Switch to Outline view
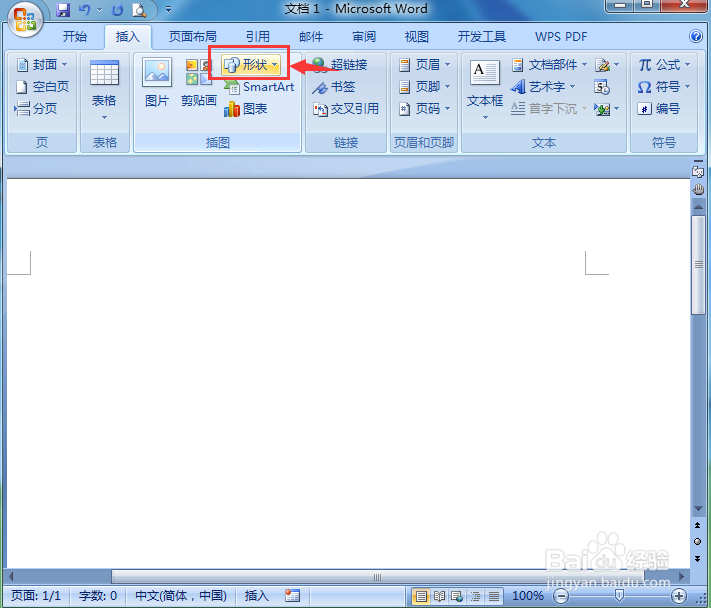 (475, 596)
